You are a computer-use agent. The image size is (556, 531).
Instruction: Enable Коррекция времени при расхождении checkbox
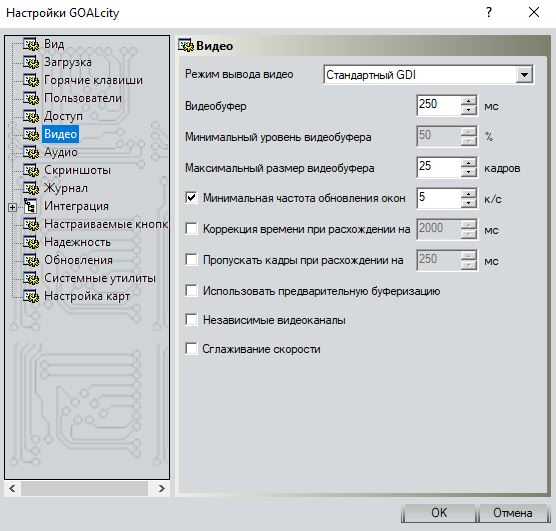click(x=191, y=229)
